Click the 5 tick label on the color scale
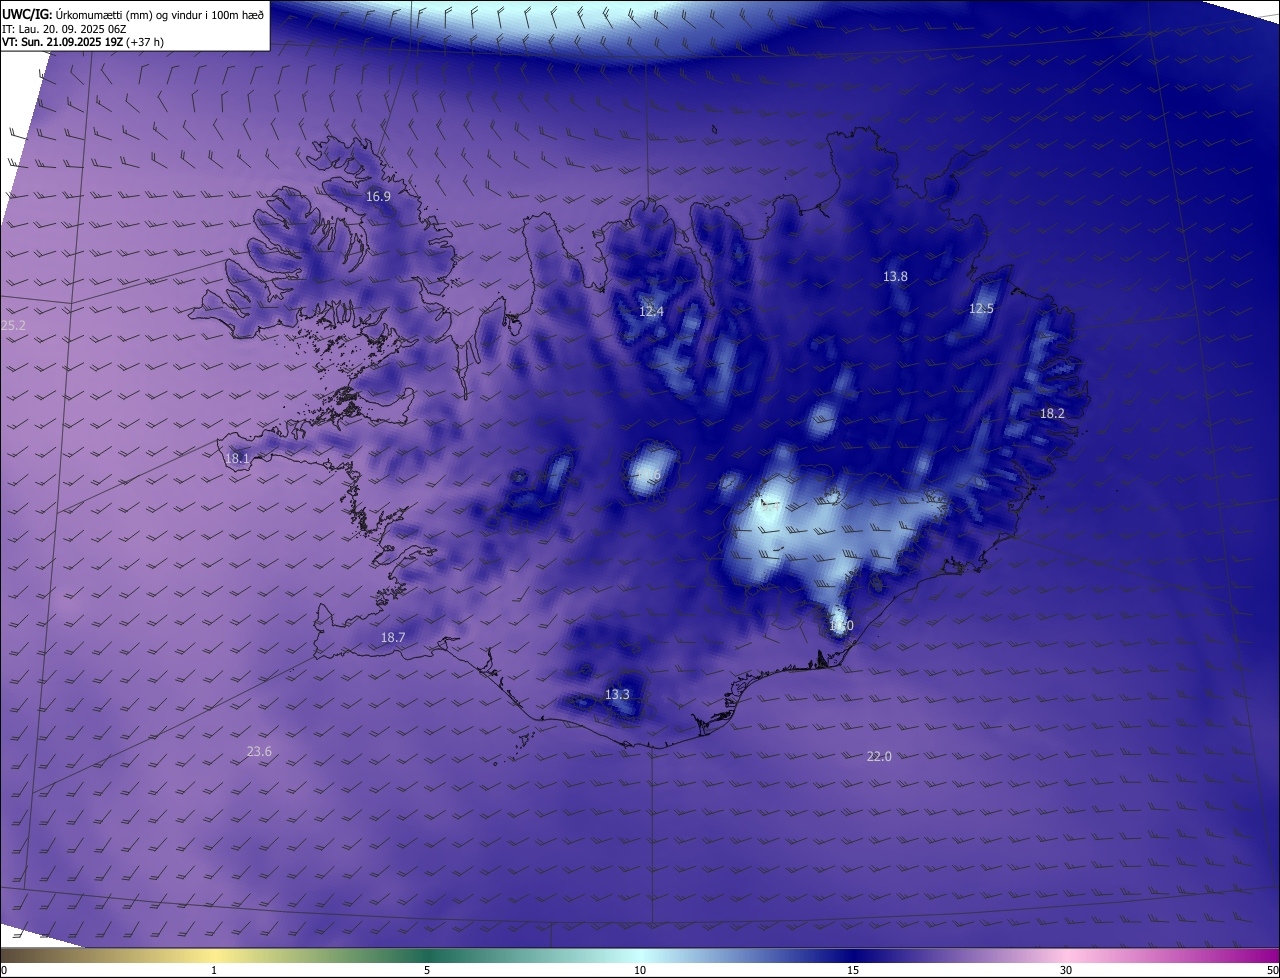Viewport: 1280px width, 978px height. (427, 970)
